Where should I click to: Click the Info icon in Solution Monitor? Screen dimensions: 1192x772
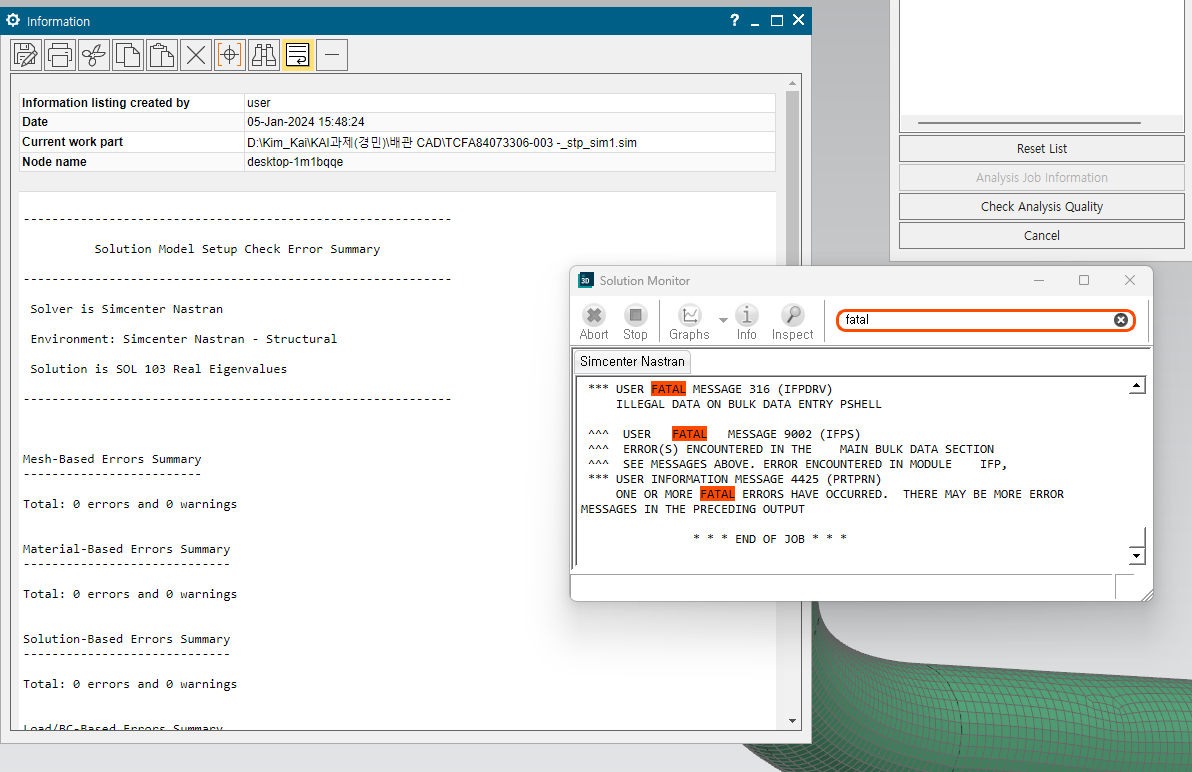tap(747, 322)
